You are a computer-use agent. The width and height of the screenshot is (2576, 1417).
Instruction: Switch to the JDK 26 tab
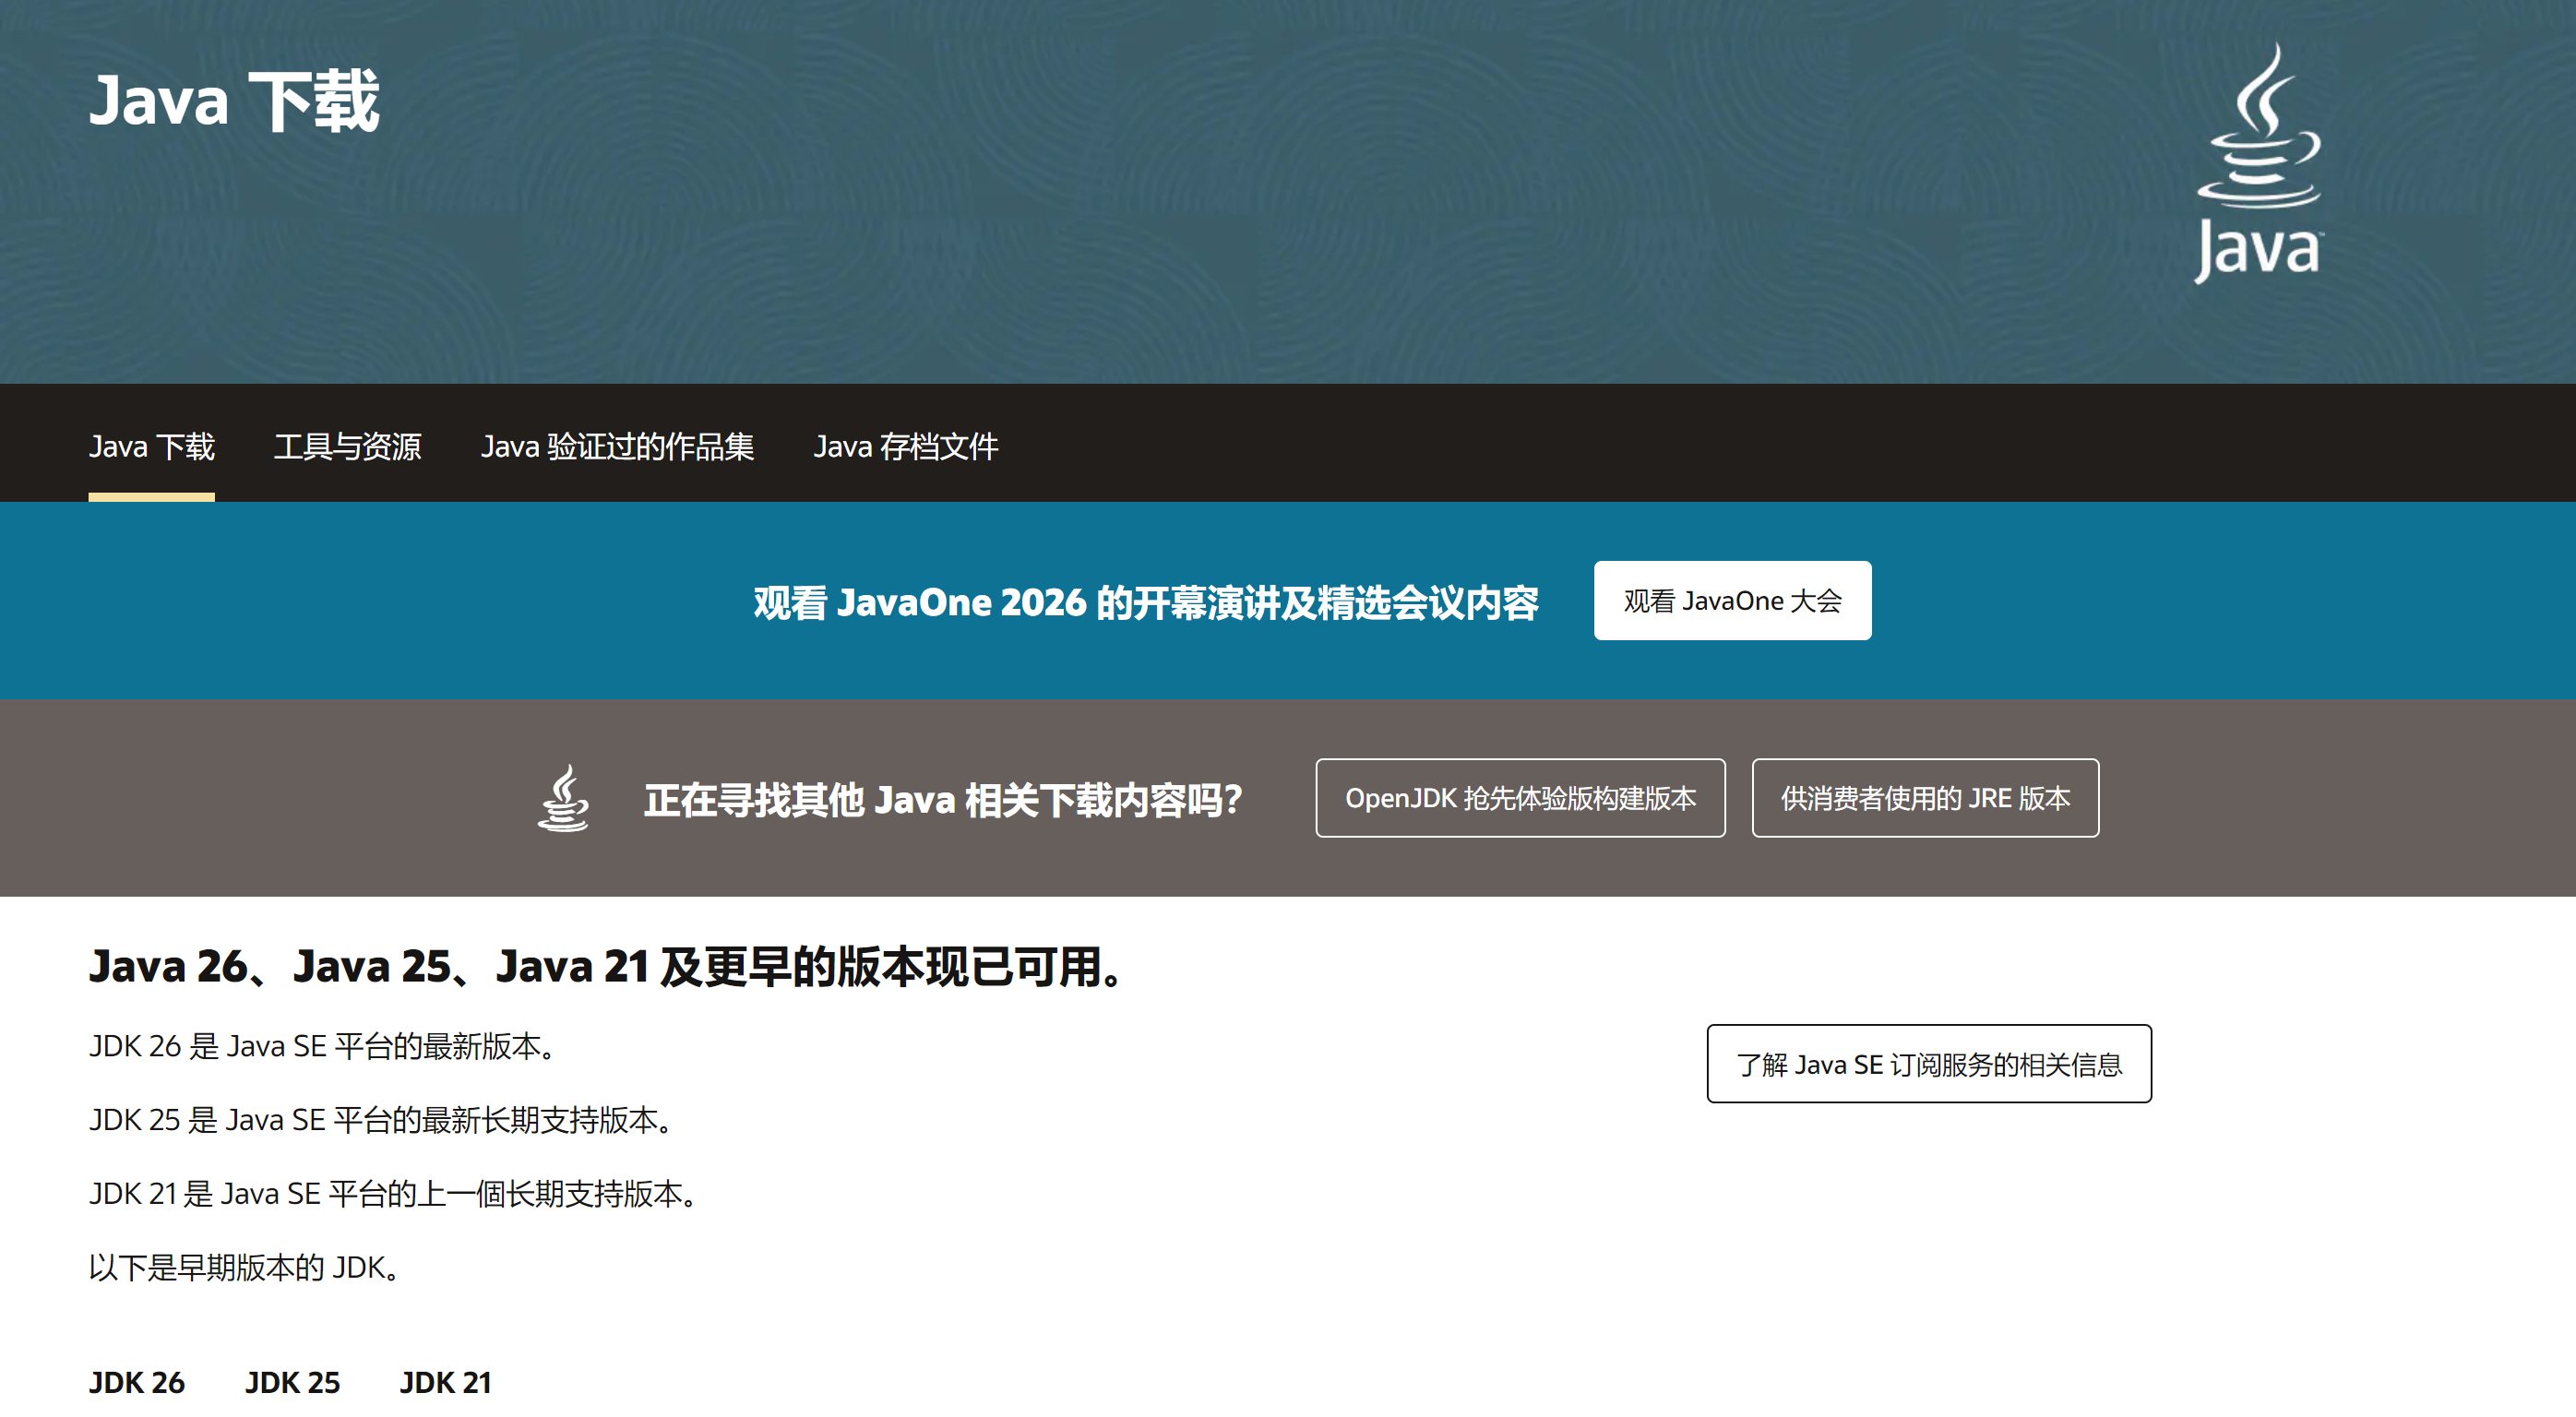tap(137, 1382)
